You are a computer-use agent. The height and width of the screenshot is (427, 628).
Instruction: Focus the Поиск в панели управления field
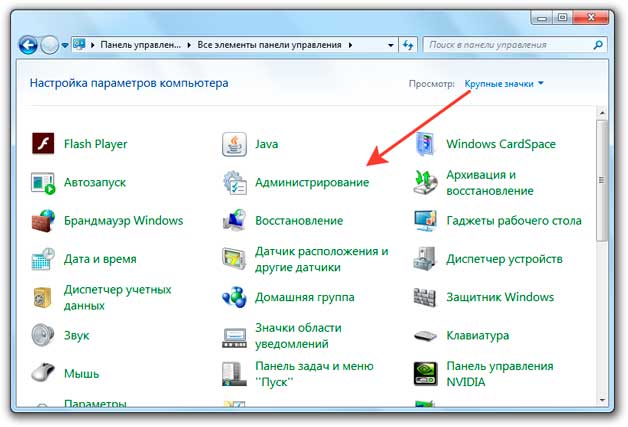[x=515, y=45]
